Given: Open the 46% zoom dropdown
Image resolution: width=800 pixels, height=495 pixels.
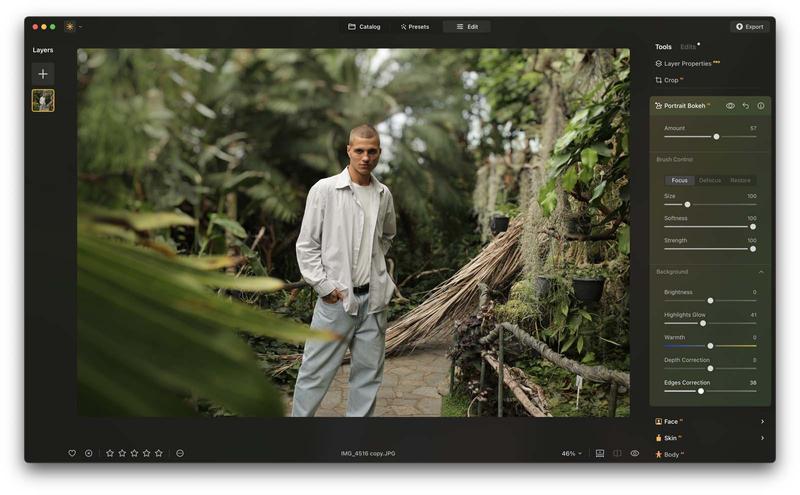Looking at the screenshot, I should click(x=571, y=453).
